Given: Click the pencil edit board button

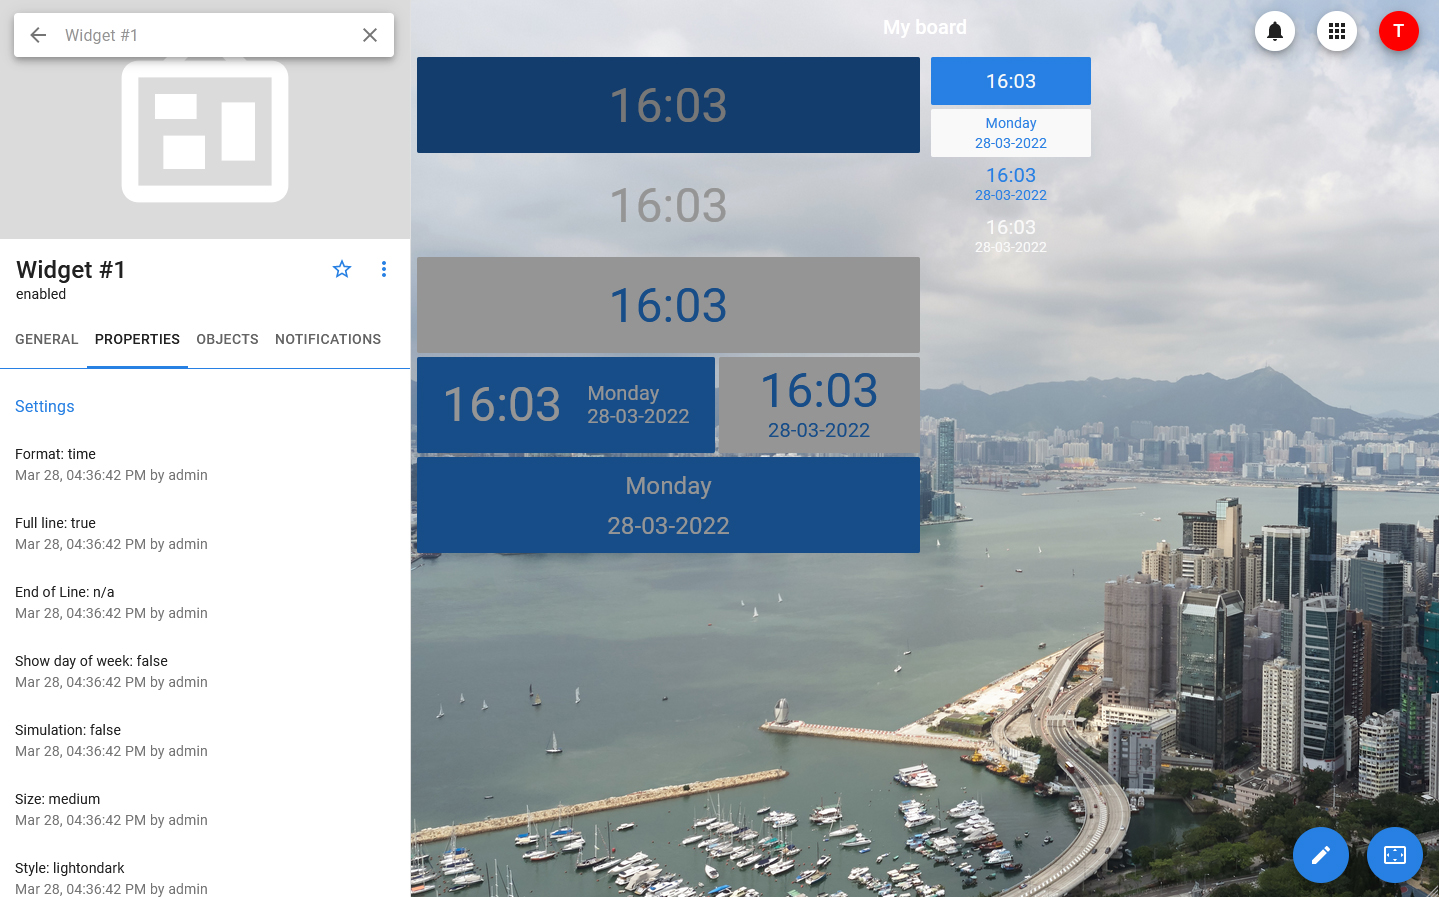Looking at the screenshot, I should coord(1320,855).
